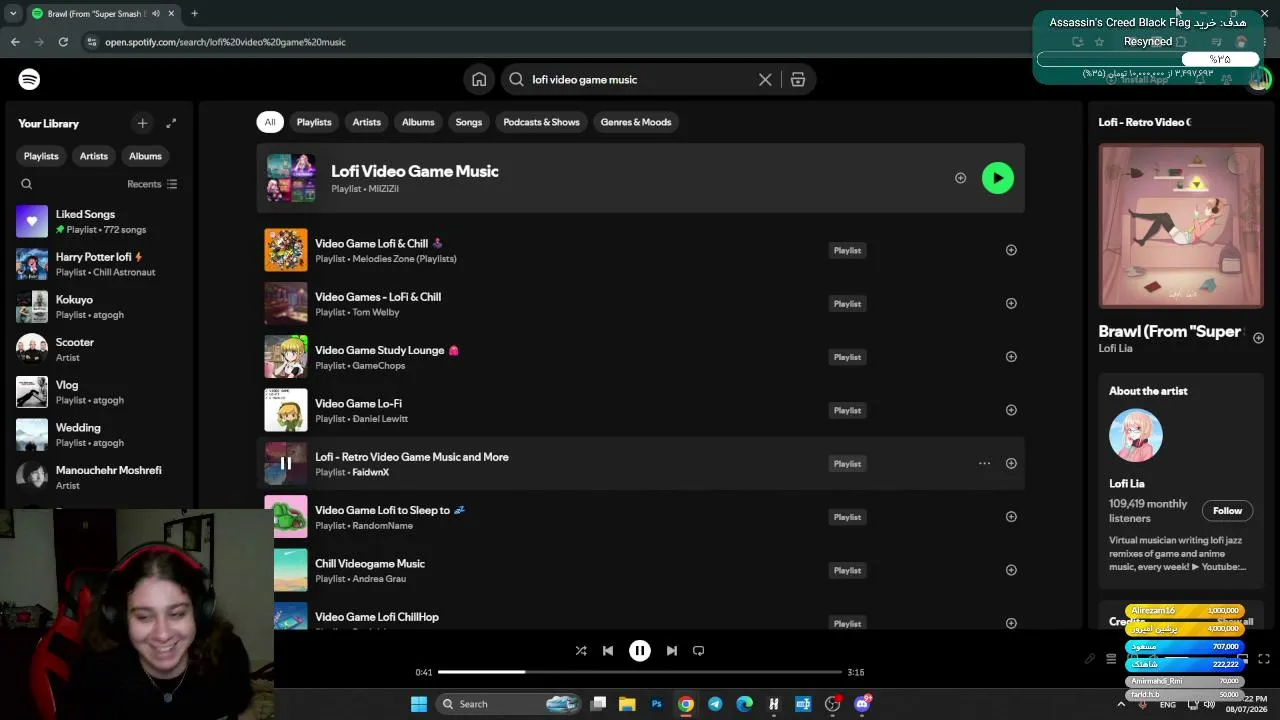The width and height of the screenshot is (1280, 720).
Task: Add Video Game Lofi ChillHop to library
Action: point(1011,623)
